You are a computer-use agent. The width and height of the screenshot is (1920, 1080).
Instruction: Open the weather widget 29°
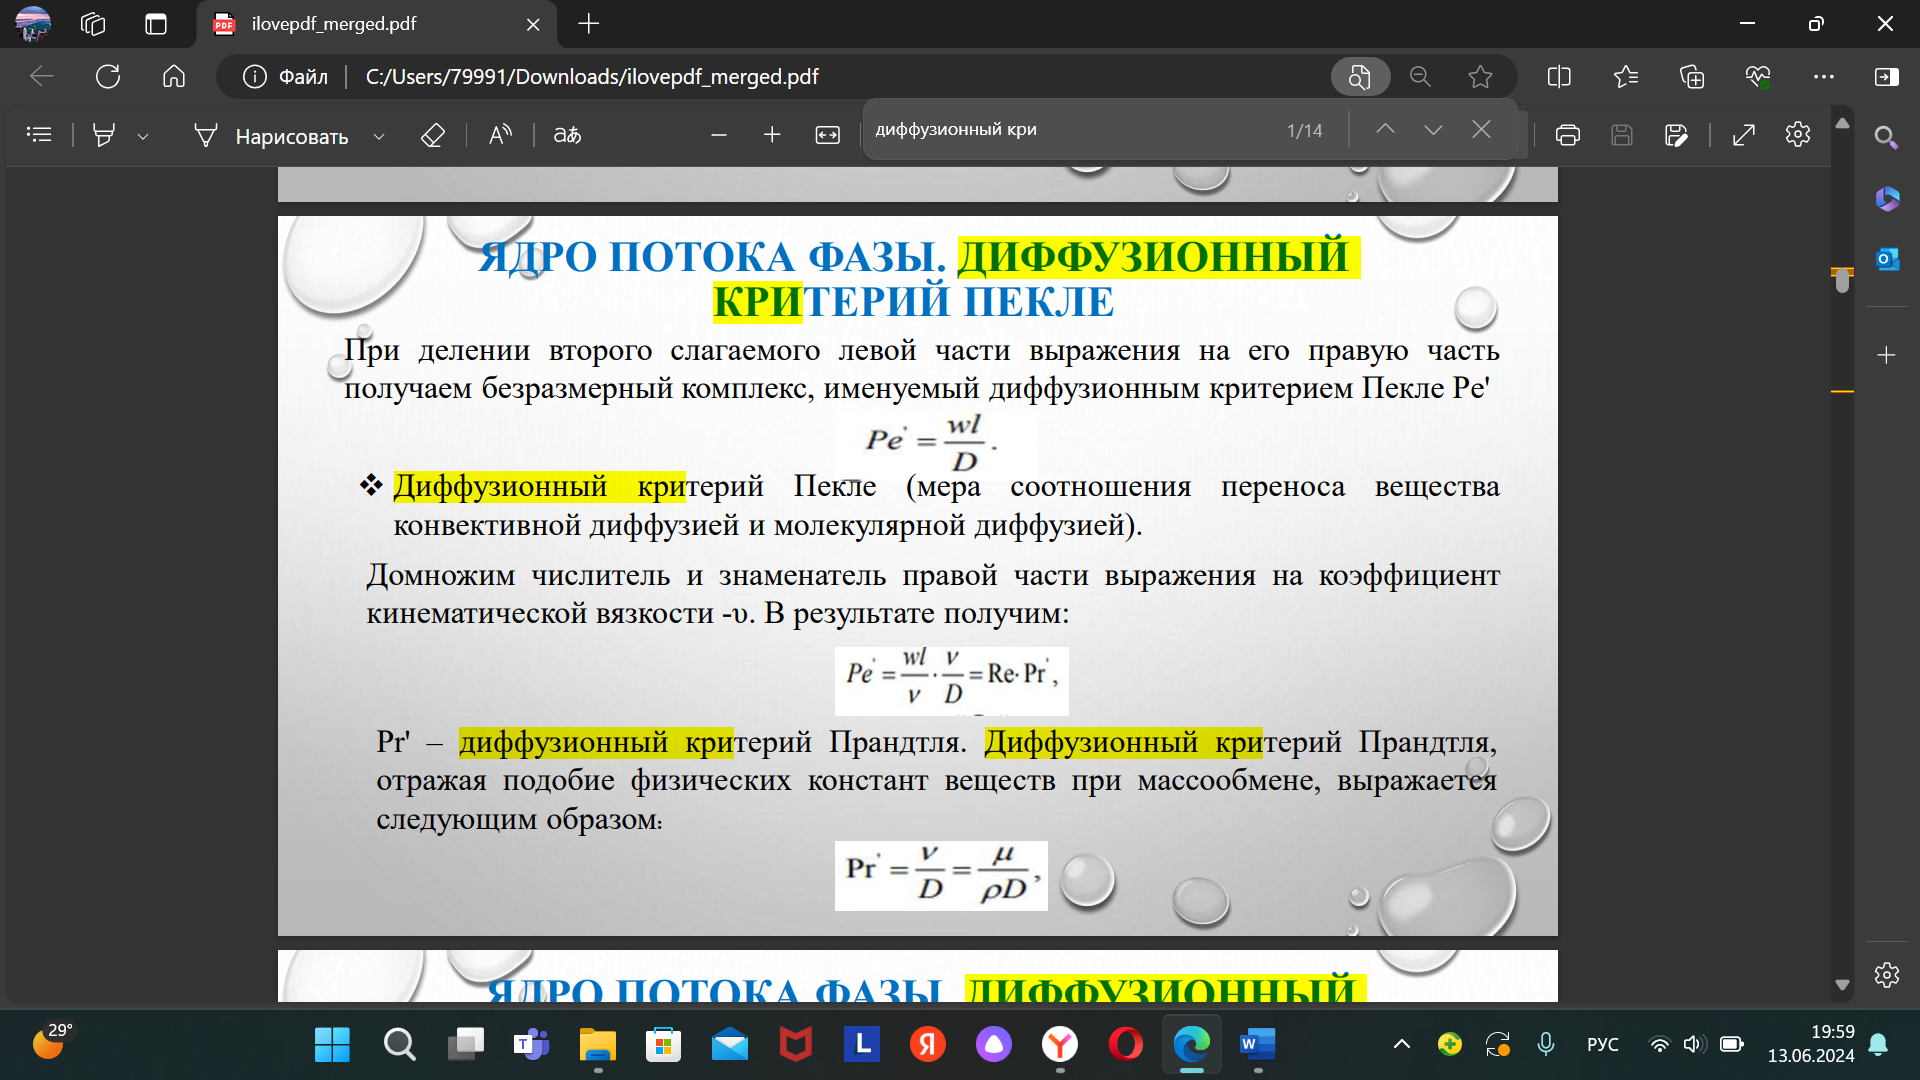point(52,1041)
